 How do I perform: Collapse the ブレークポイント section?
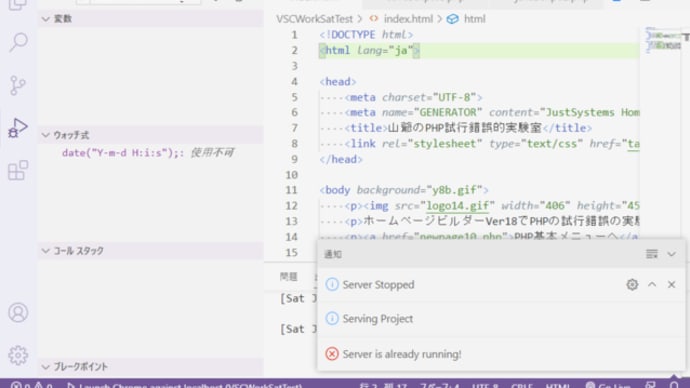point(45,366)
